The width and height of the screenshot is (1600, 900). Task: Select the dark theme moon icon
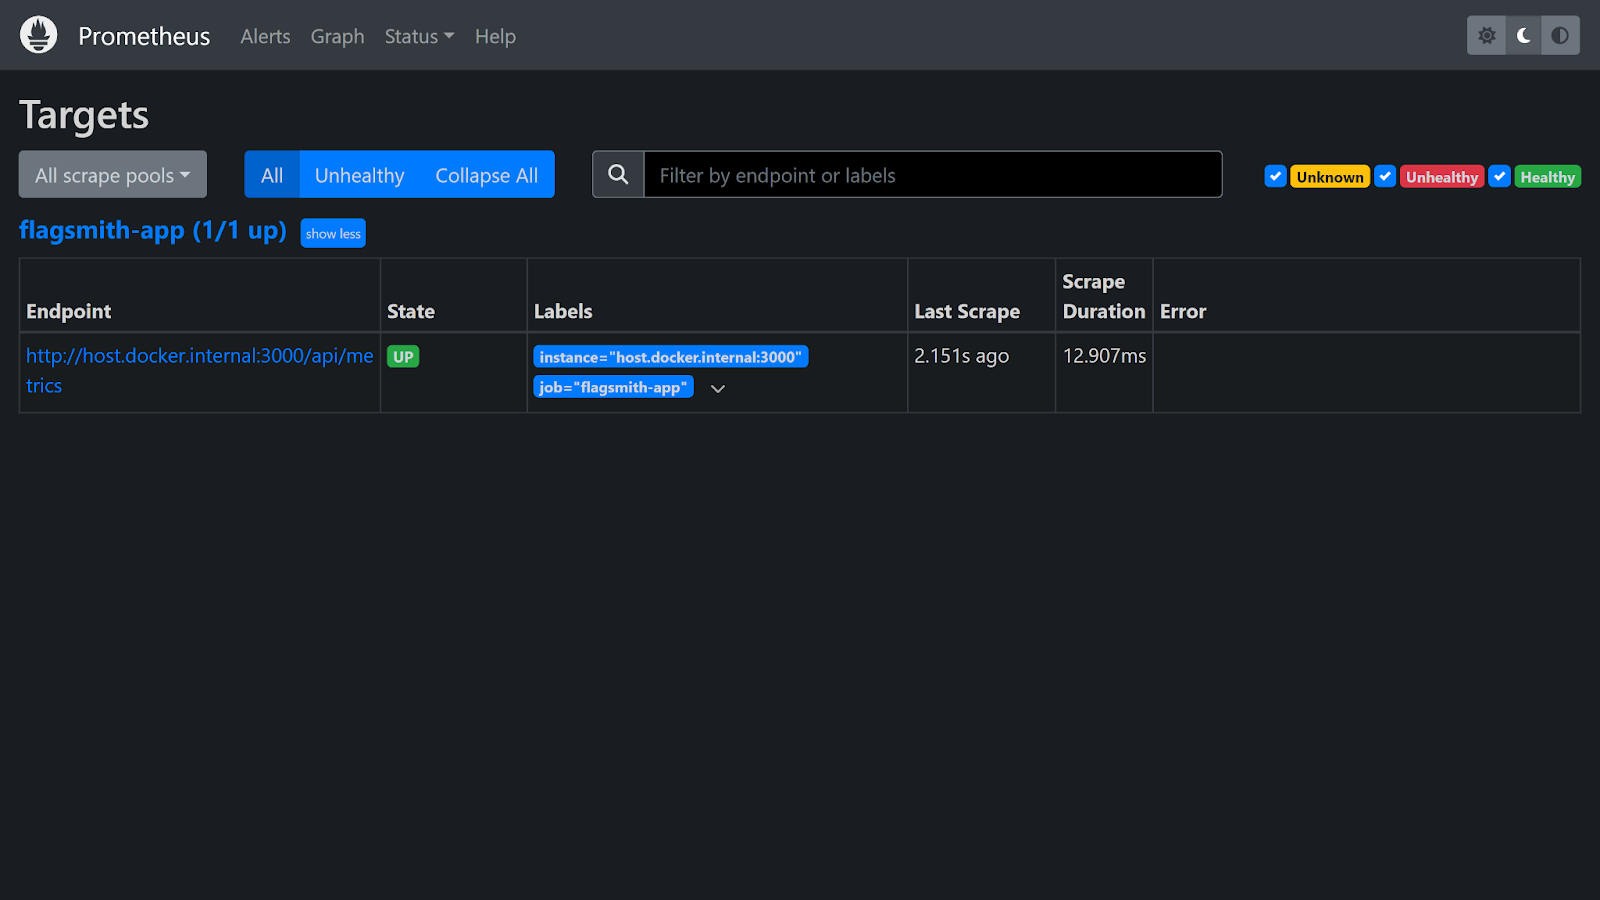coord(1523,35)
